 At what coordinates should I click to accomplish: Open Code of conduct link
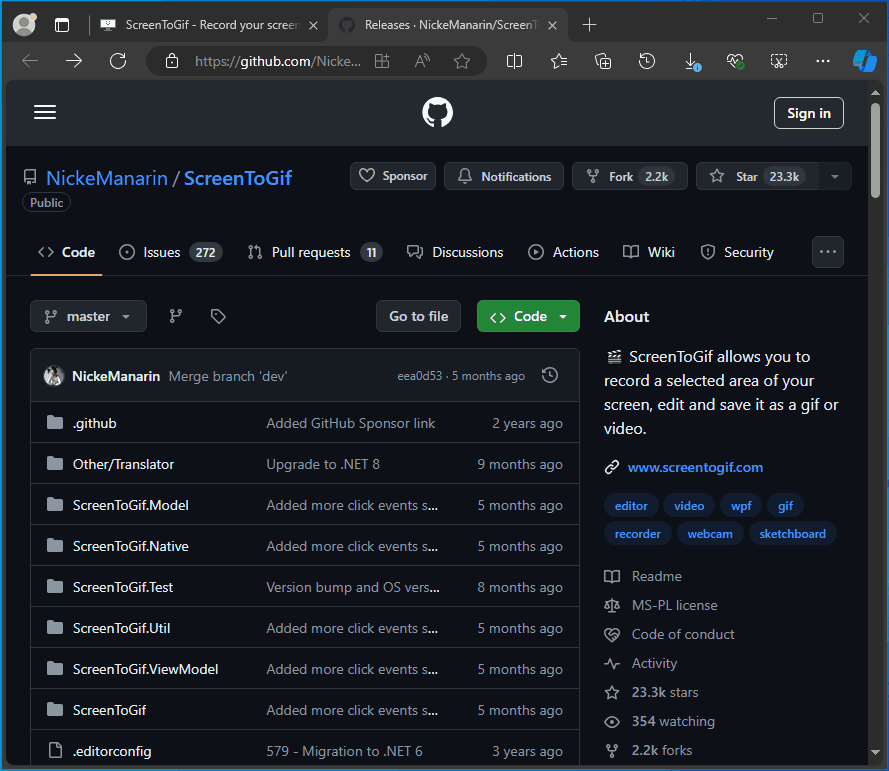(683, 634)
